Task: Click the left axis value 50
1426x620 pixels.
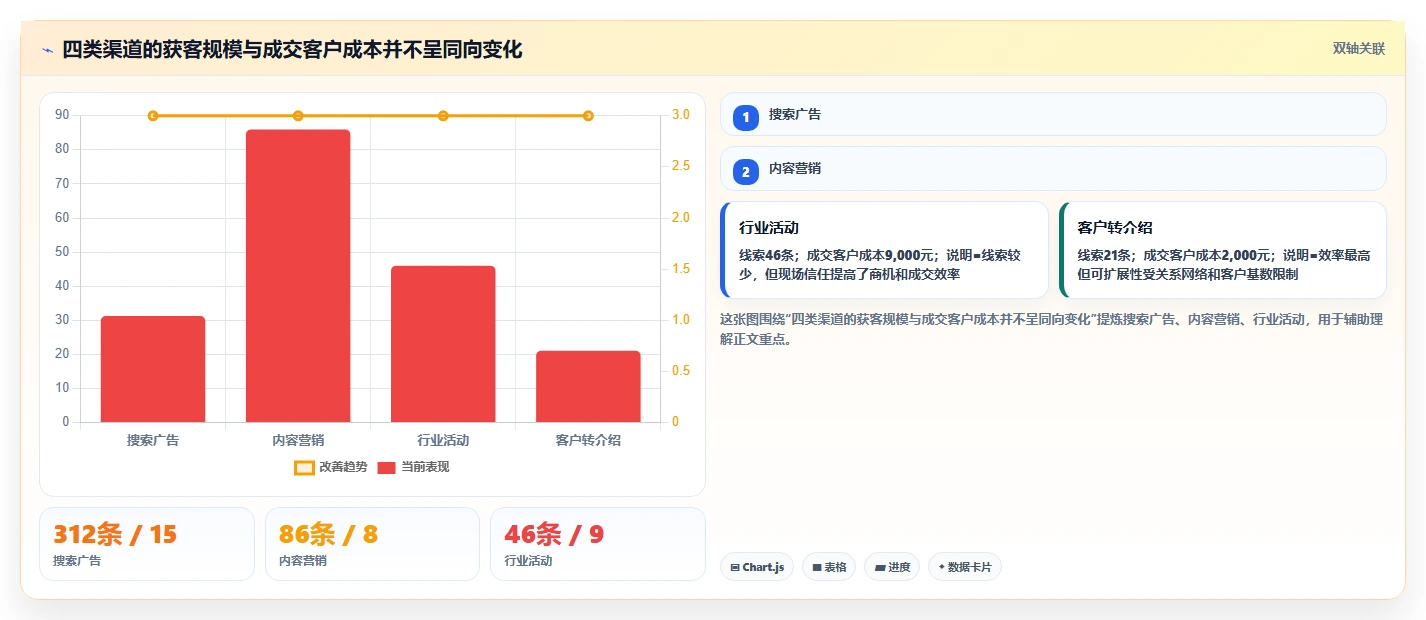Action: tap(63, 252)
